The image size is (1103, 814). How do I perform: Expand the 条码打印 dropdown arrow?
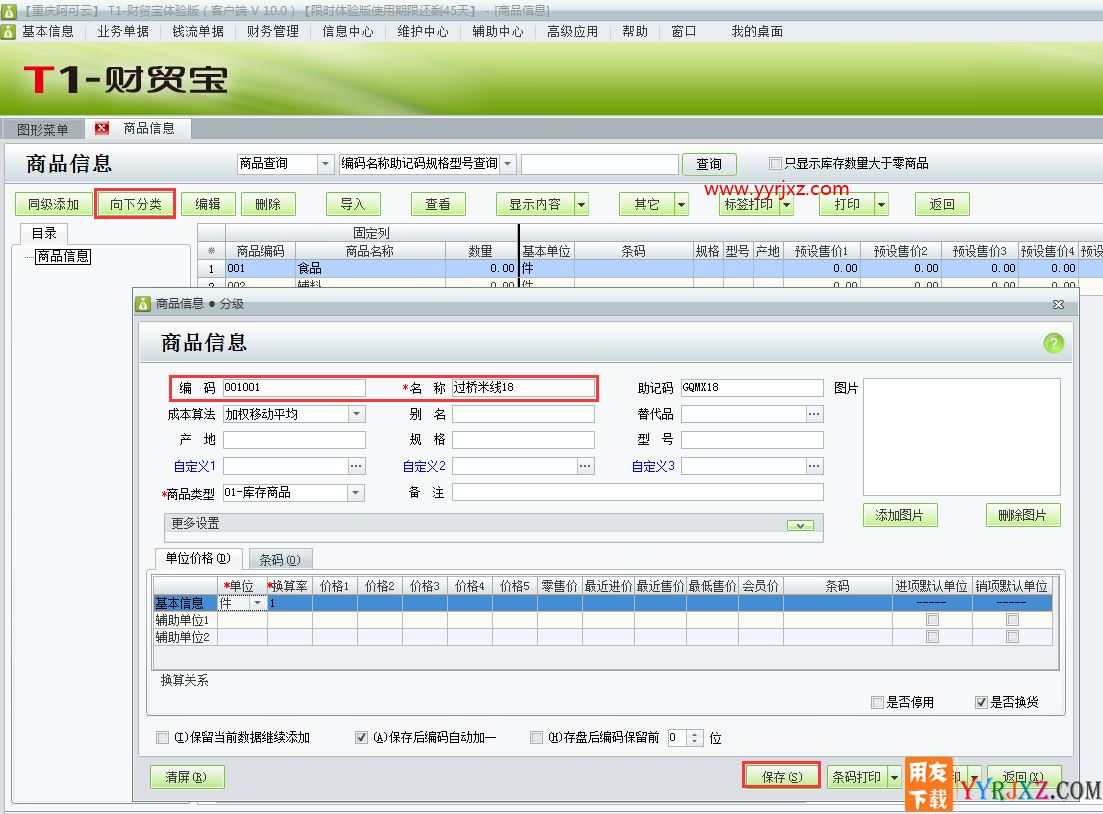tap(894, 777)
